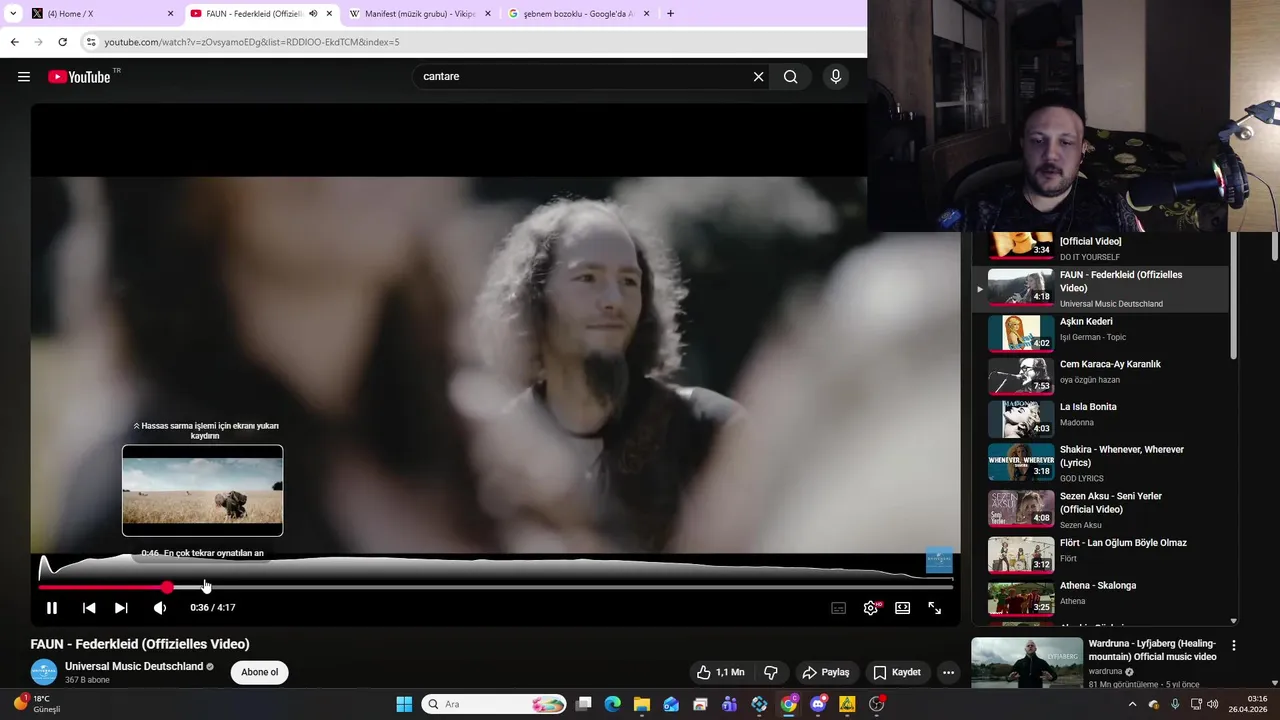This screenshot has width=1280, height=720.
Task: Click the seek preview thumbnail above the timeline
Action: (x=203, y=491)
